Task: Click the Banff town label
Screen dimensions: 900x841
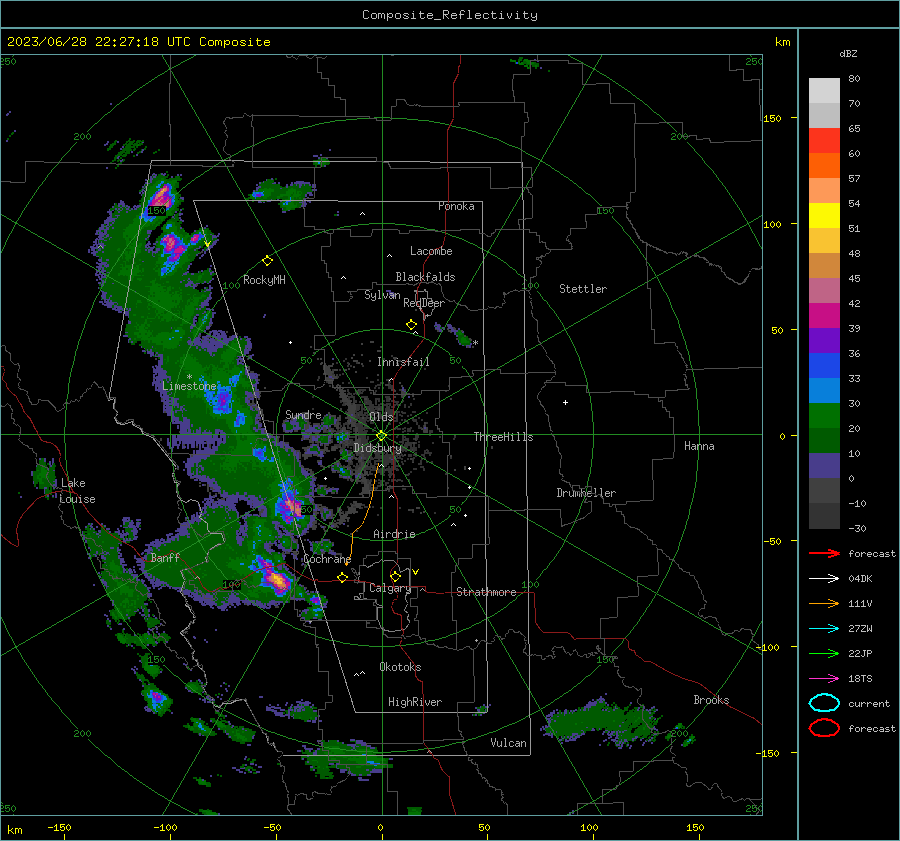Action: (x=165, y=557)
